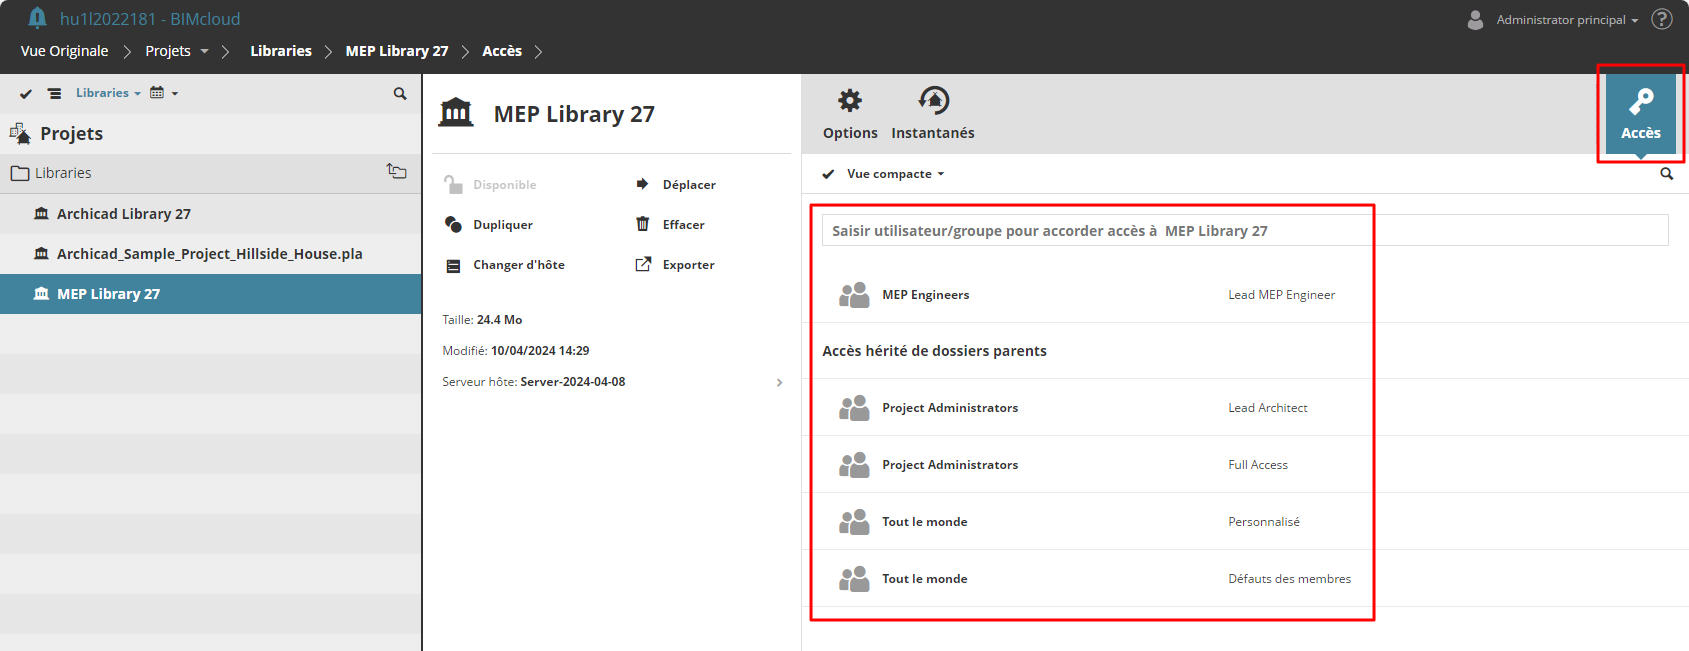This screenshot has height=651, width=1689.
Task: Open the Vue compacte dropdown
Action: click(895, 174)
